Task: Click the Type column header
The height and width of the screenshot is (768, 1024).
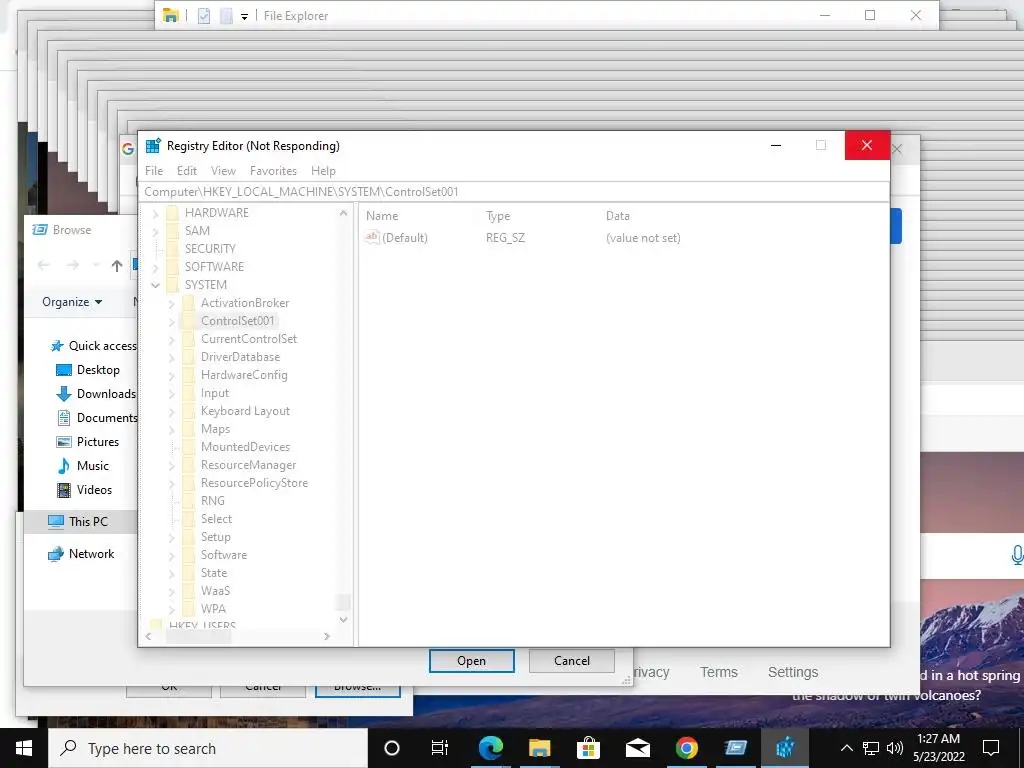Action: 498,216
